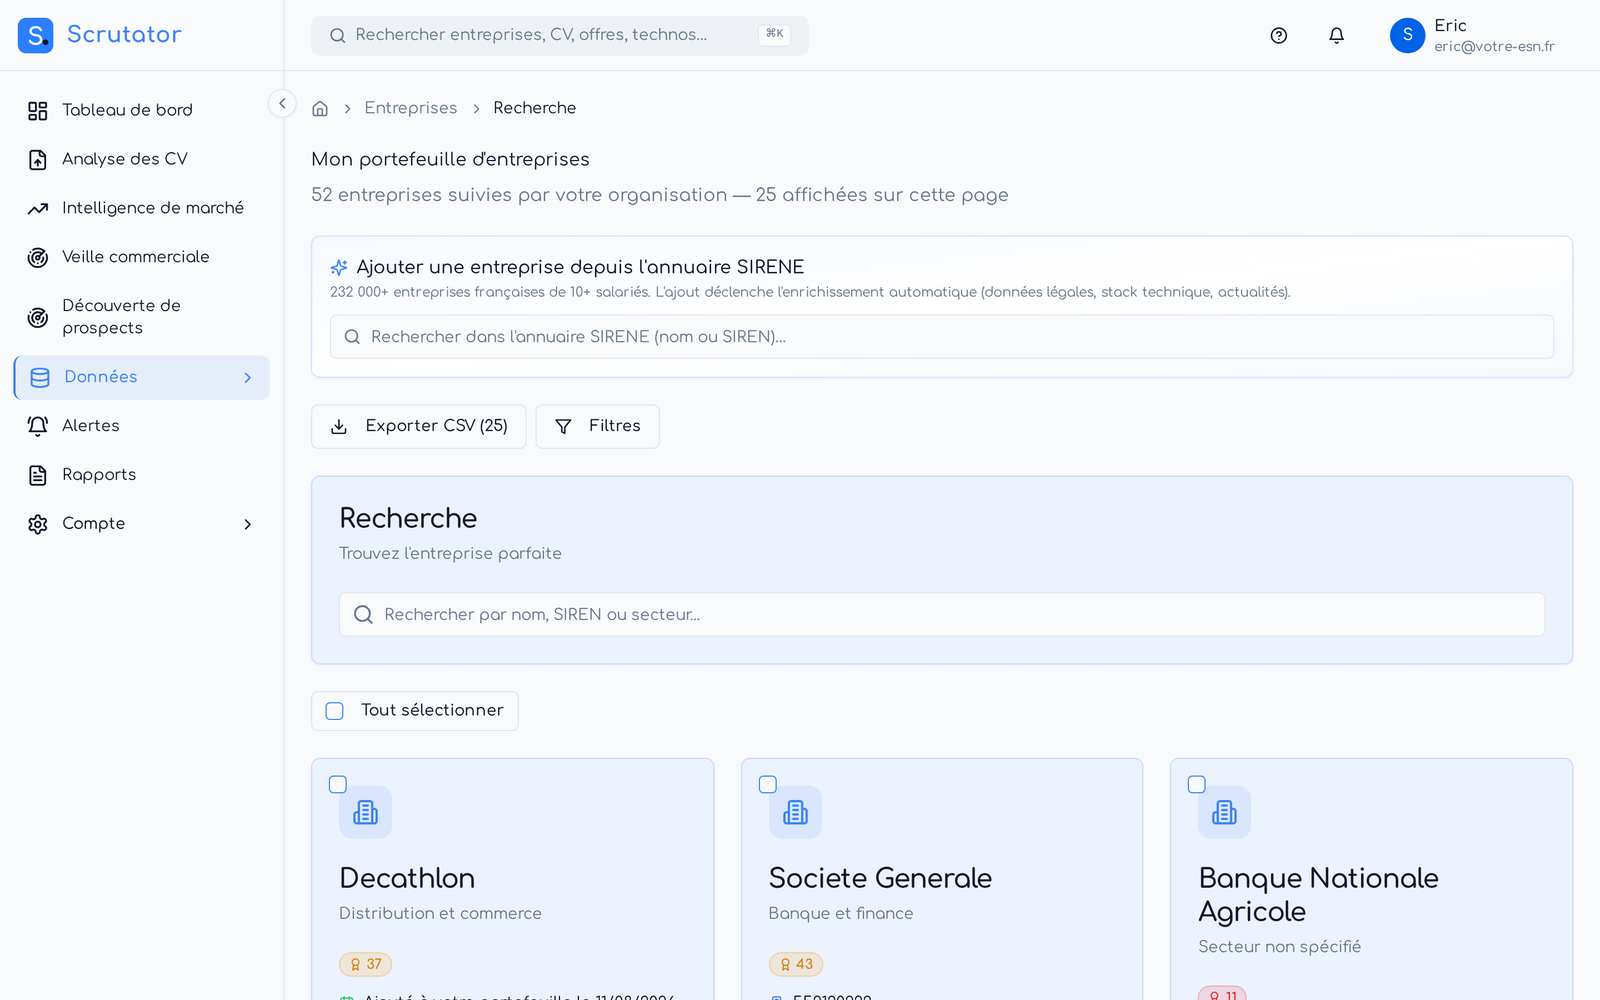The height and width of the screenshot is (1000, 1600).
Task: Click the sparkle icon beside SIRENE heading
Action: pyautogui.click(x=339, y=267)
